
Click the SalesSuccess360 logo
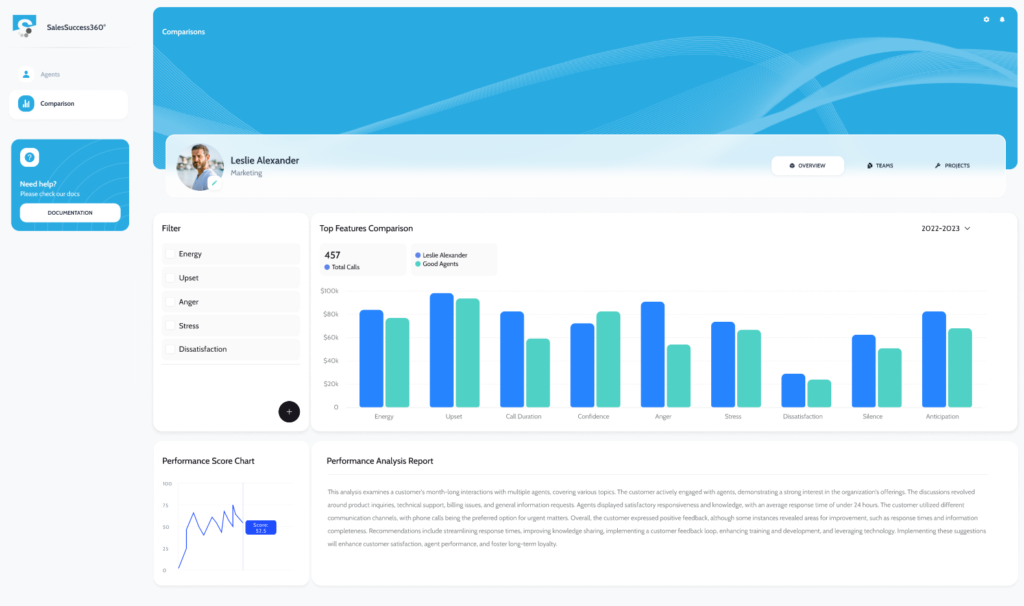25,26
